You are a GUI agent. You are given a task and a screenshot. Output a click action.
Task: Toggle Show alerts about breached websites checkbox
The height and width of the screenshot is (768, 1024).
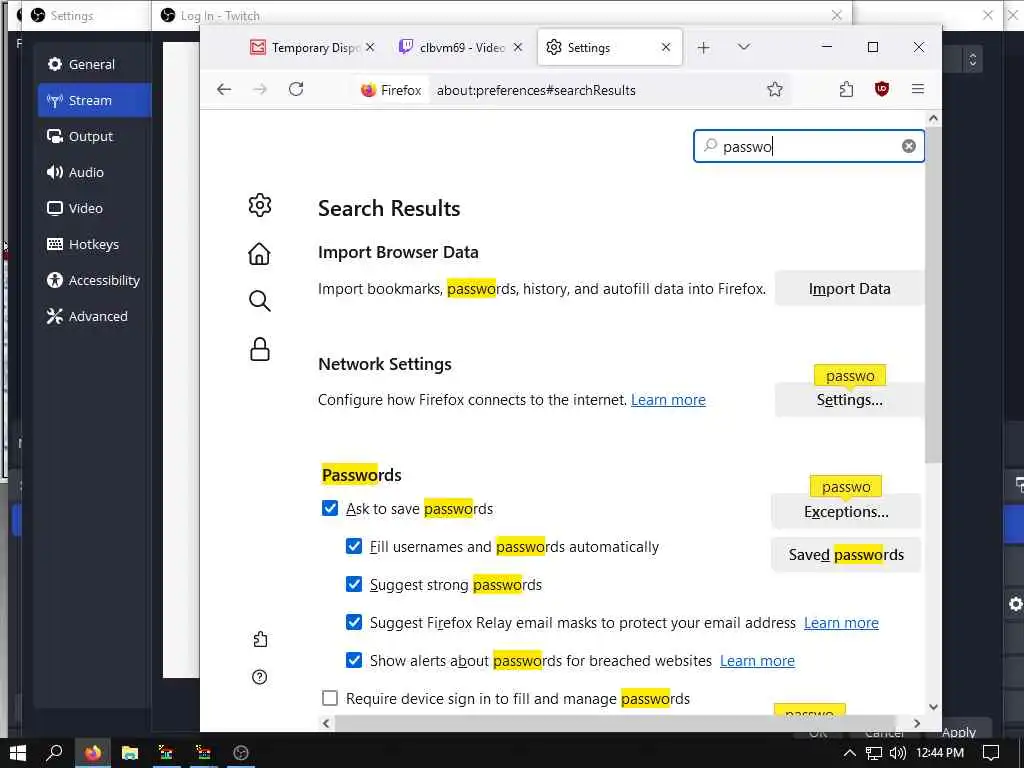click(353, 660)
